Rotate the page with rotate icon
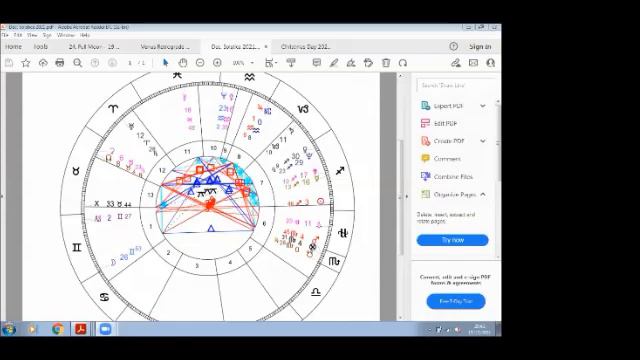This screenshot has height=360, width=640. [x=403, y=63]
